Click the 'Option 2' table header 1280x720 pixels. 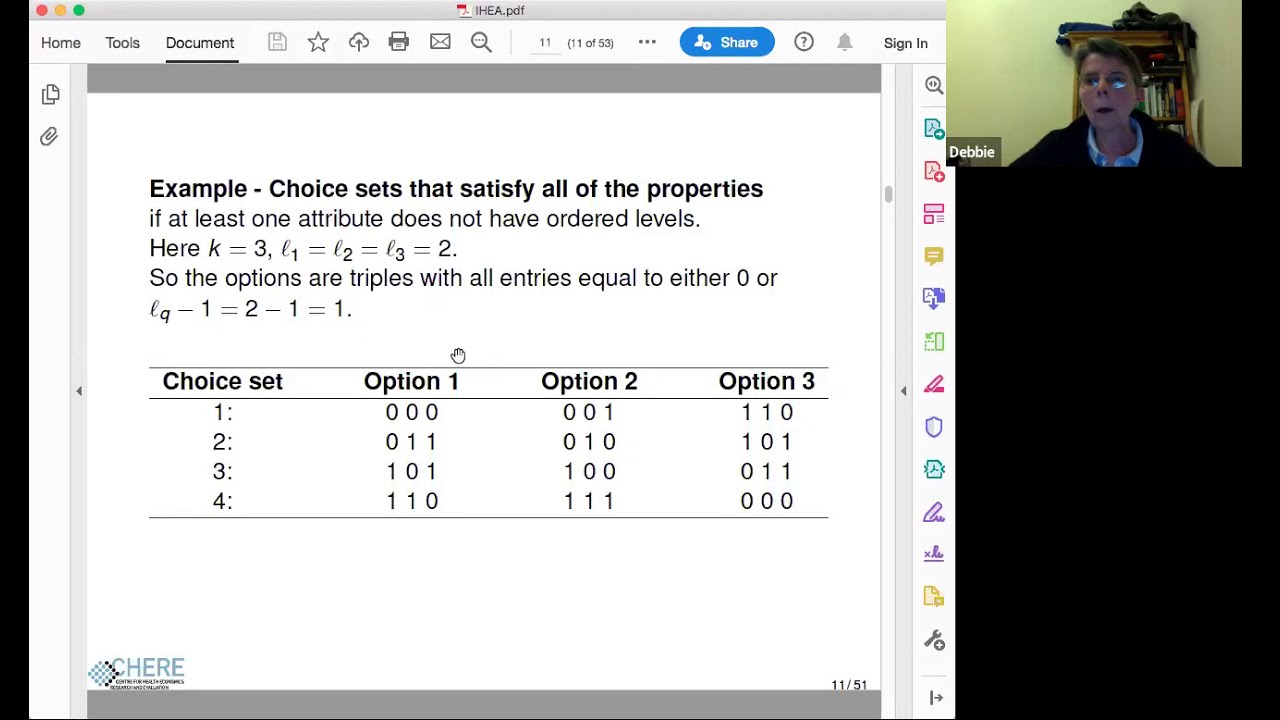(x=589, y=381)
